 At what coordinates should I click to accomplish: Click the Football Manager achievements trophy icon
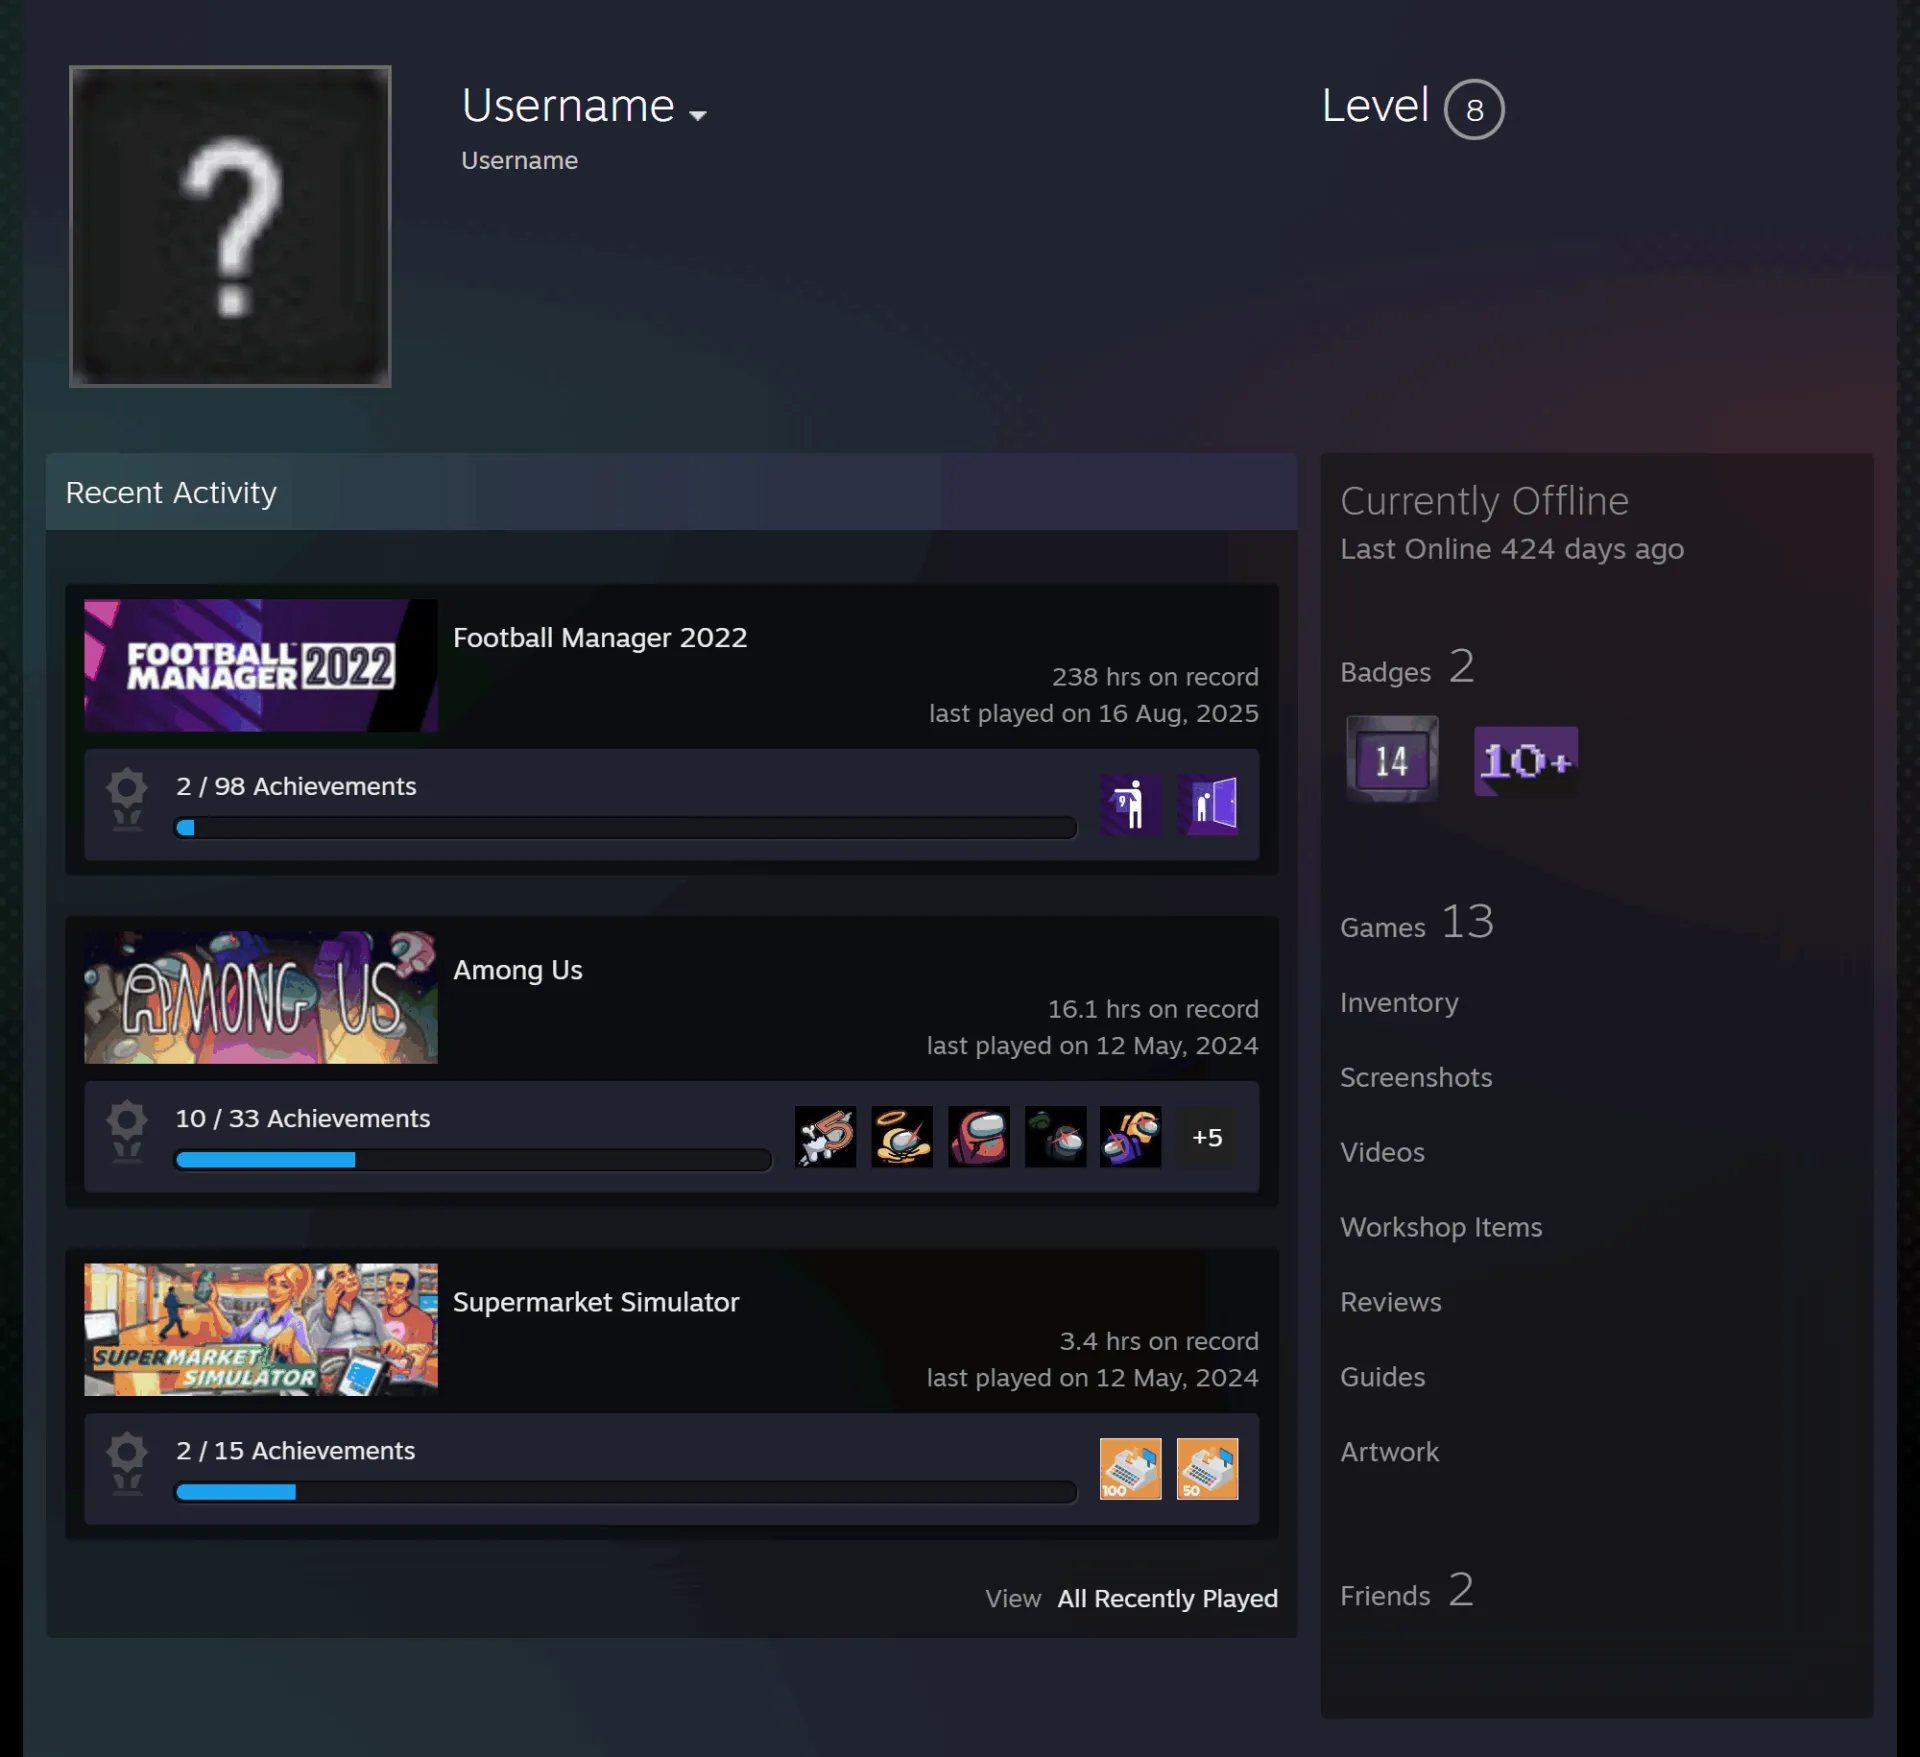[x=127, y=799]
